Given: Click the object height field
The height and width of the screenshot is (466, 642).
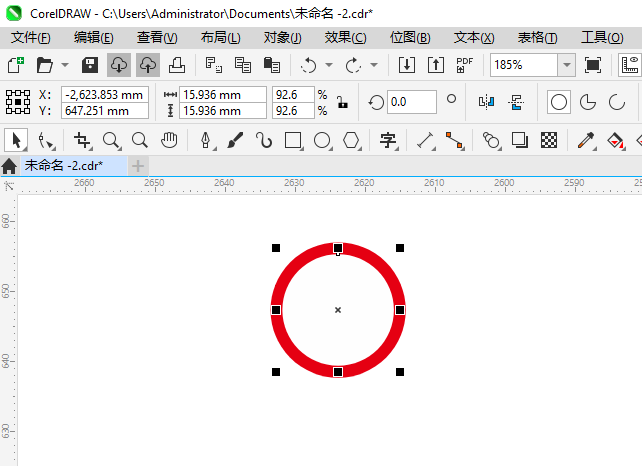Looking at the screenshot, I should tap(223, 111).
